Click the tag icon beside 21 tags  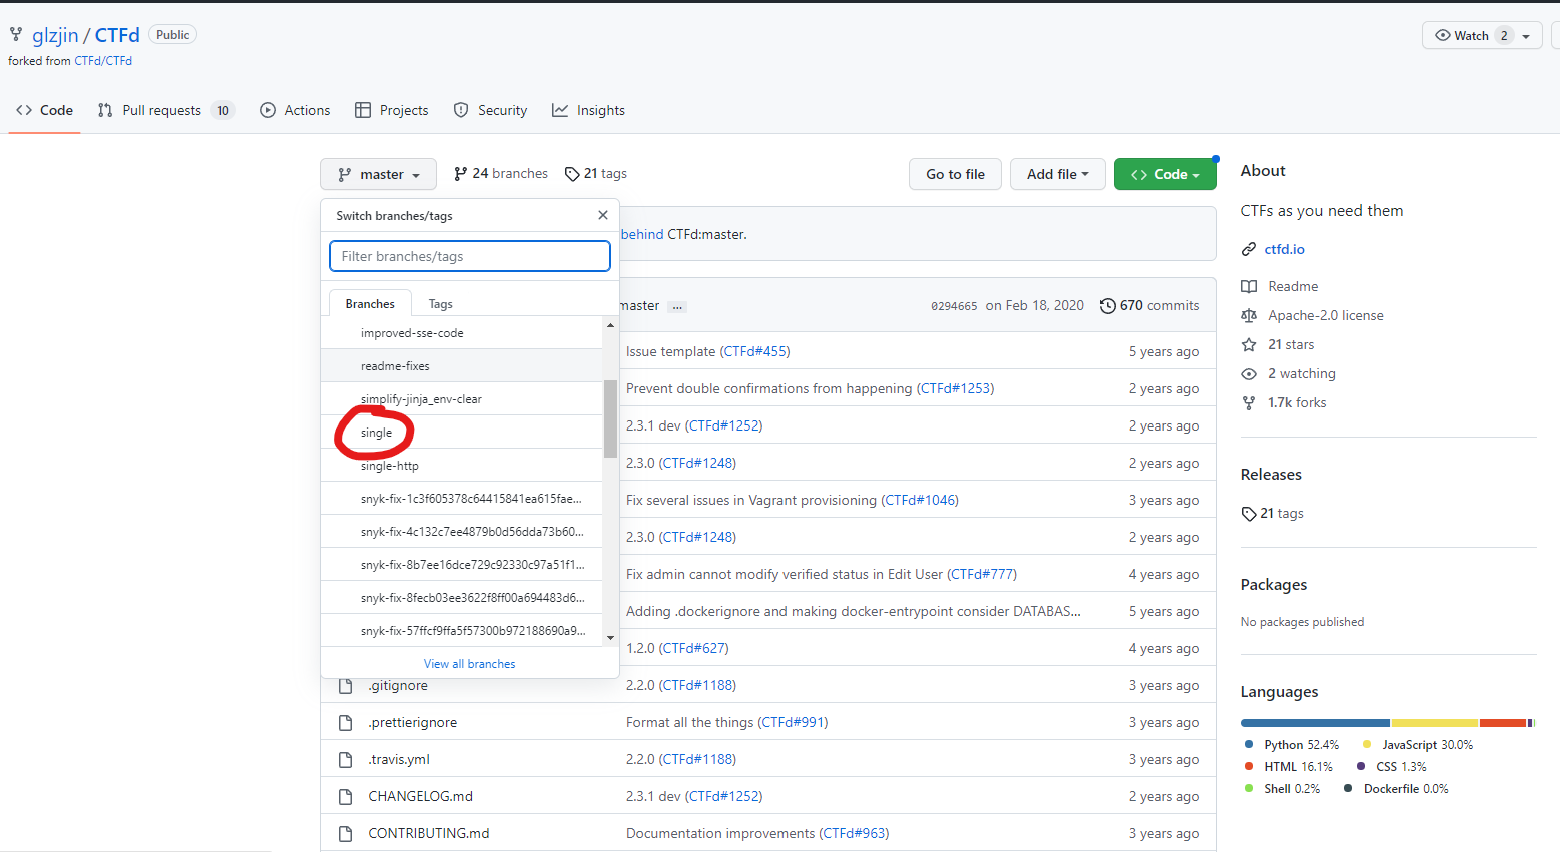tap(572, 174)
